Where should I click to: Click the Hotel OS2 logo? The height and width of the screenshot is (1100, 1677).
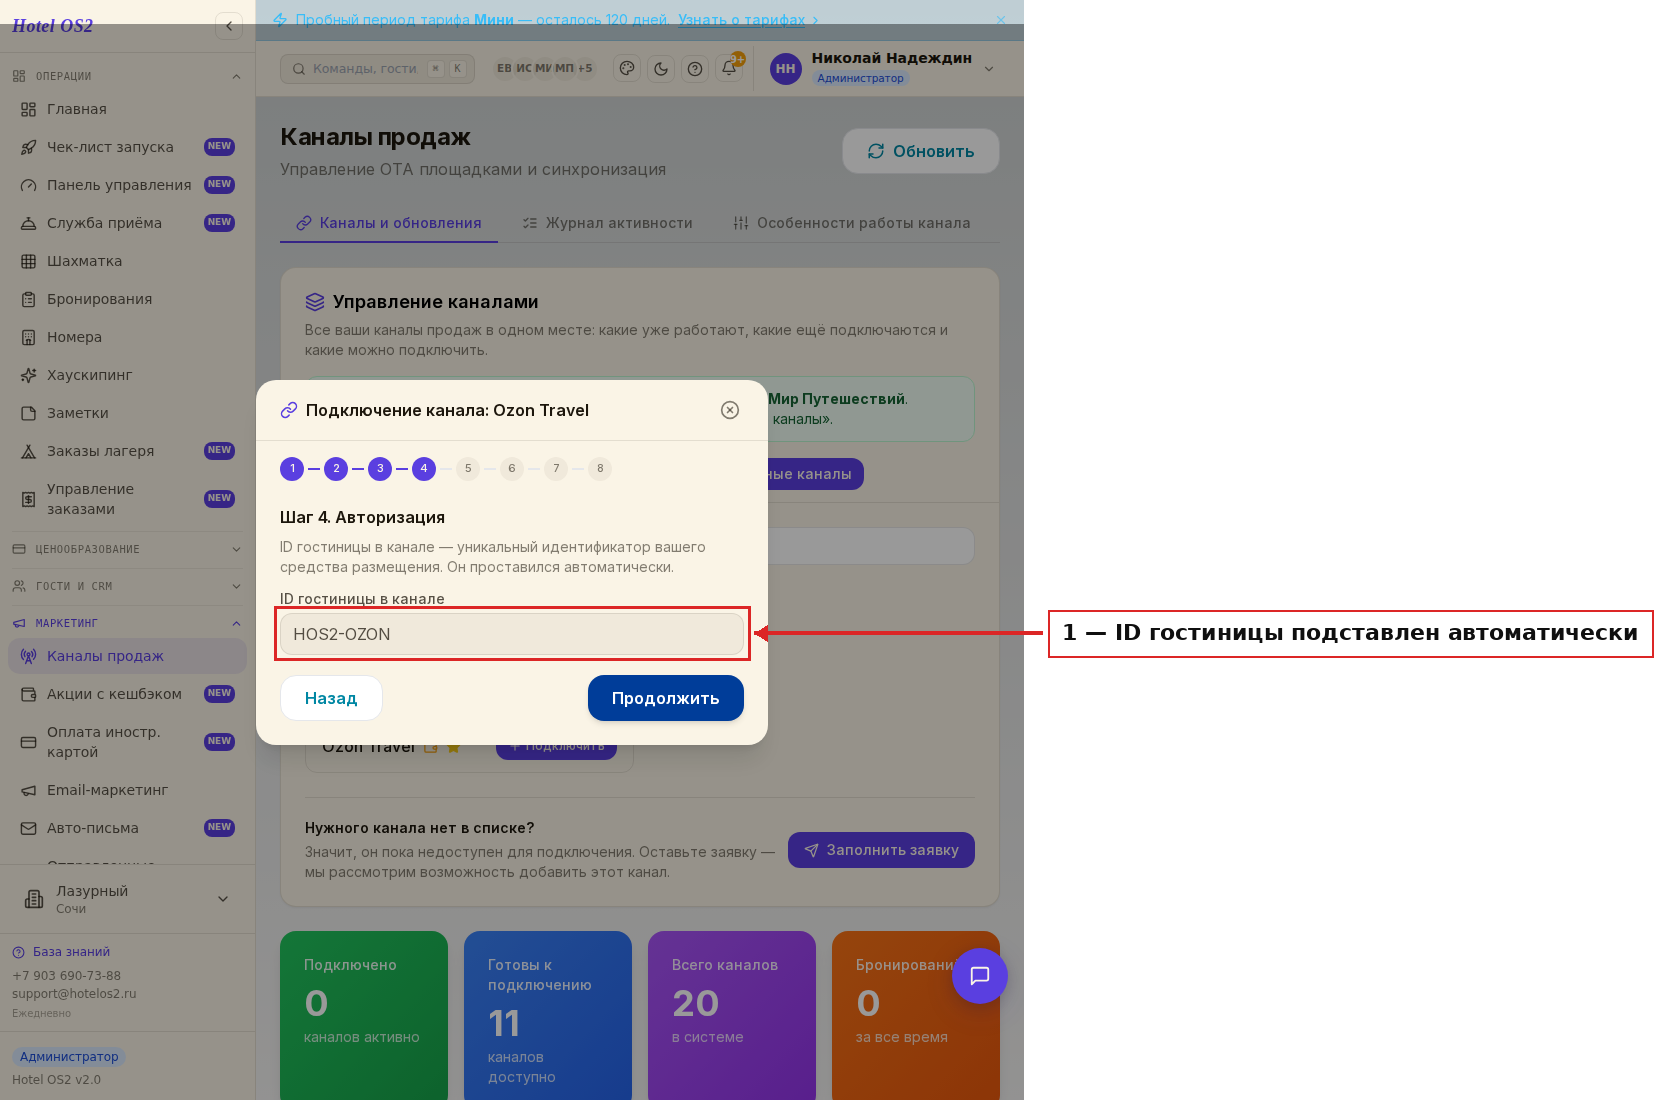pyautogui.click(x=52, y=26)
